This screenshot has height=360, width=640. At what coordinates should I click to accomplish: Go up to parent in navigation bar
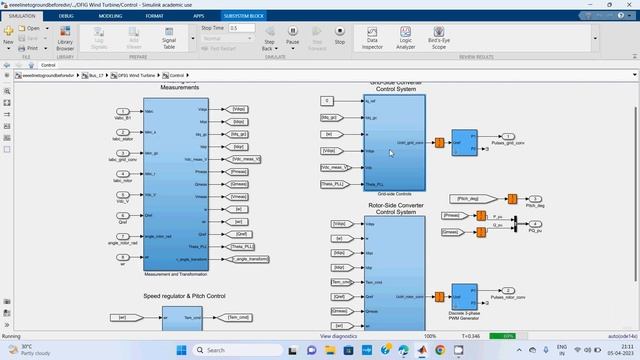click(x=31, y=65)
